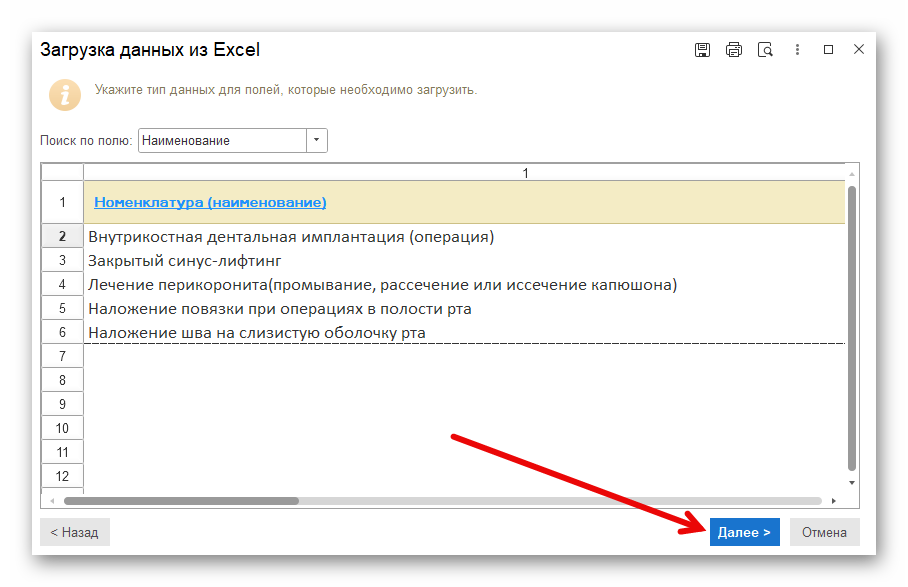The image size is (908, 587).
Task: Go back with < Назад button
Action: click(x=74, y=532)
